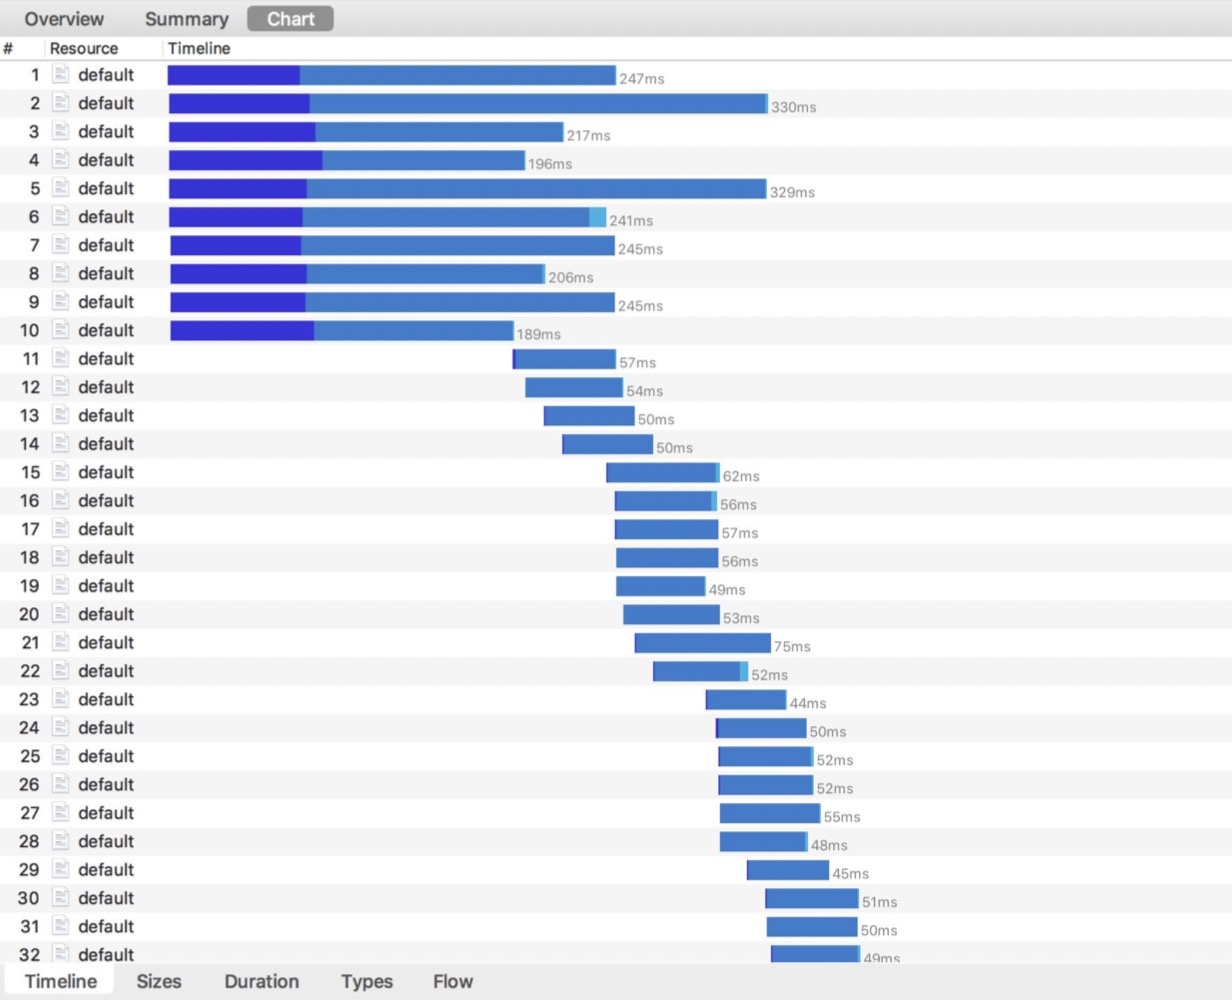Select the document icon in row 22
1232x1000 pixels.
pyautogui.click(x=61, y=670)
